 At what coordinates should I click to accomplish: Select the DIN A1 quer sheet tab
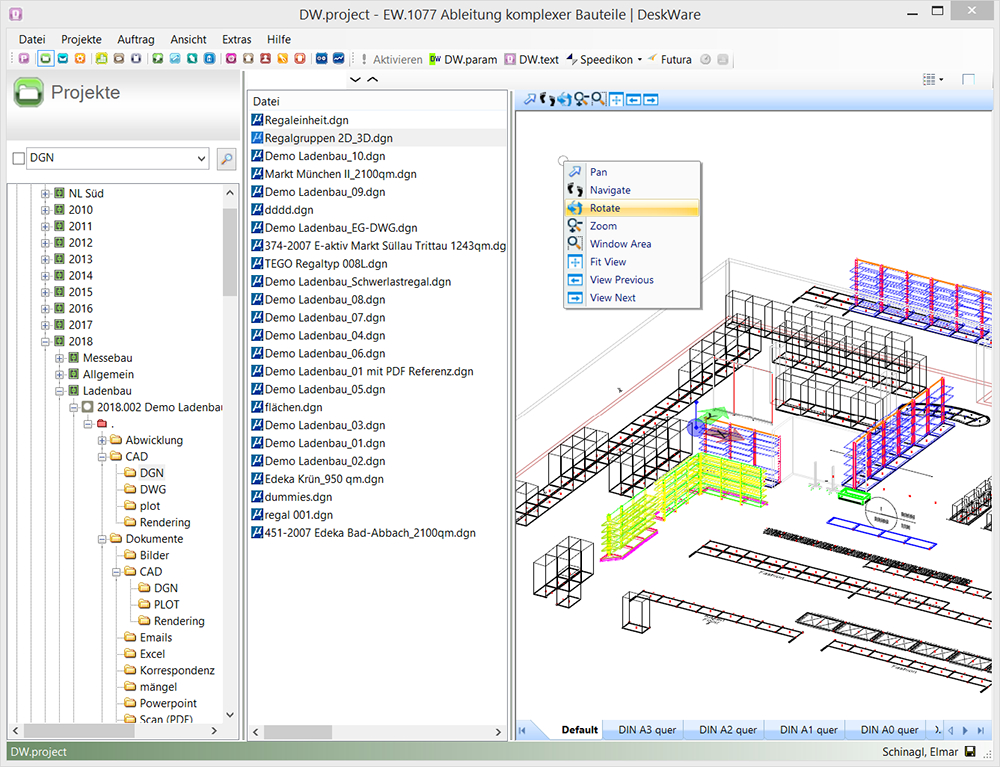pos(808,730)
